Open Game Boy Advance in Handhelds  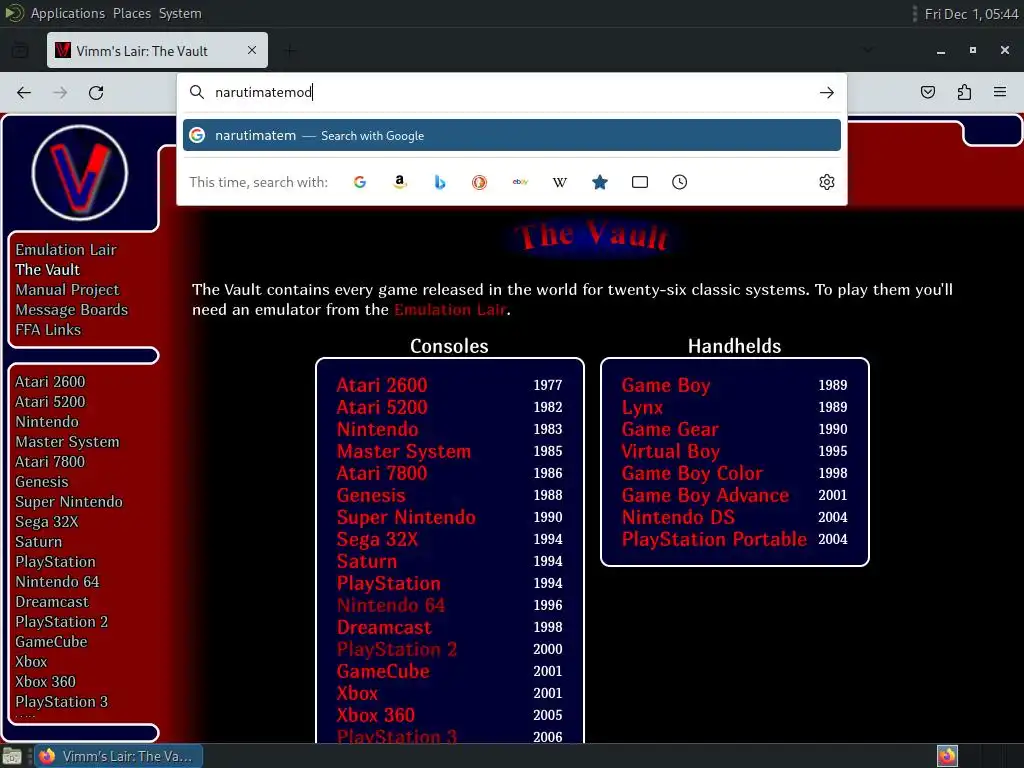point(705,495)
